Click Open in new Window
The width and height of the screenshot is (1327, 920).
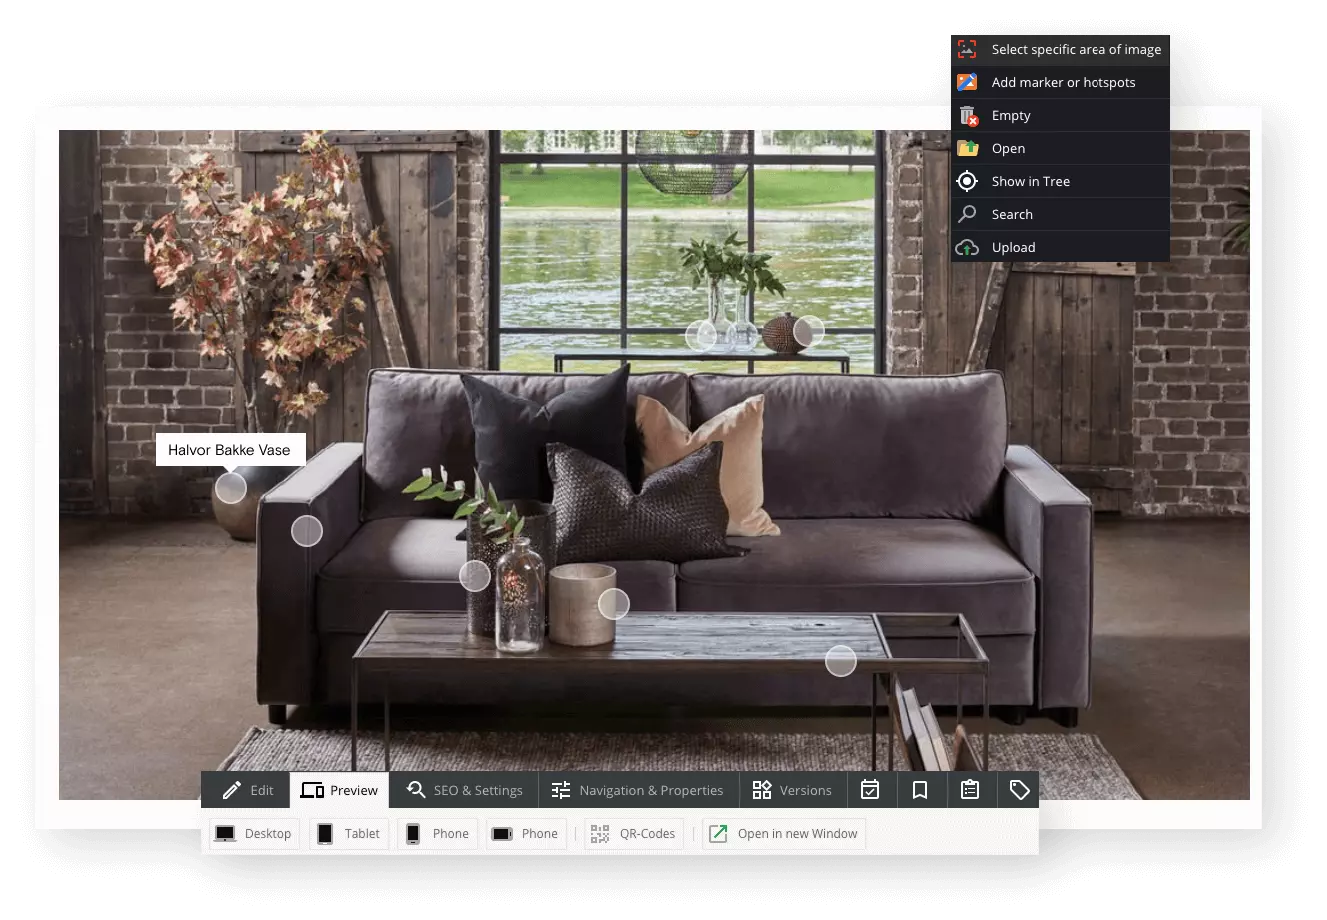(784, 833)
